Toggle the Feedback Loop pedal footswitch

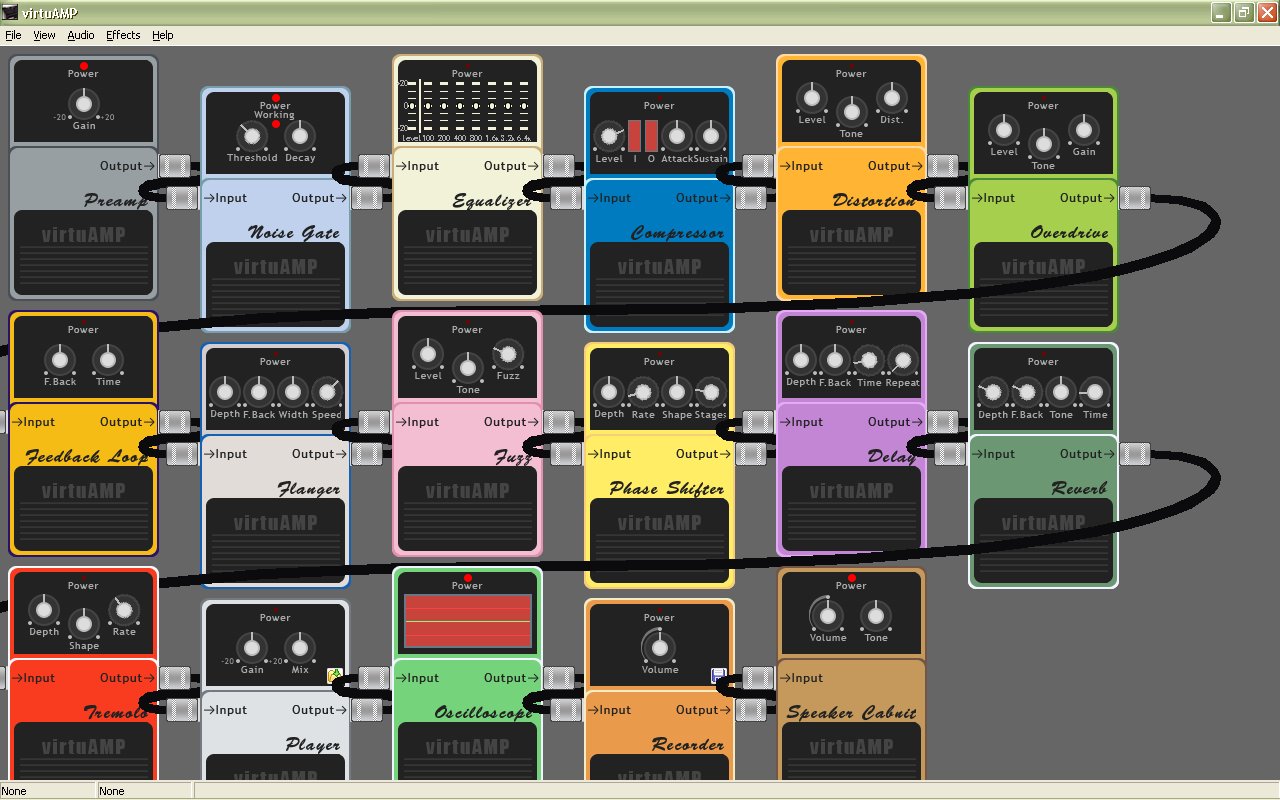click(83, 507)
